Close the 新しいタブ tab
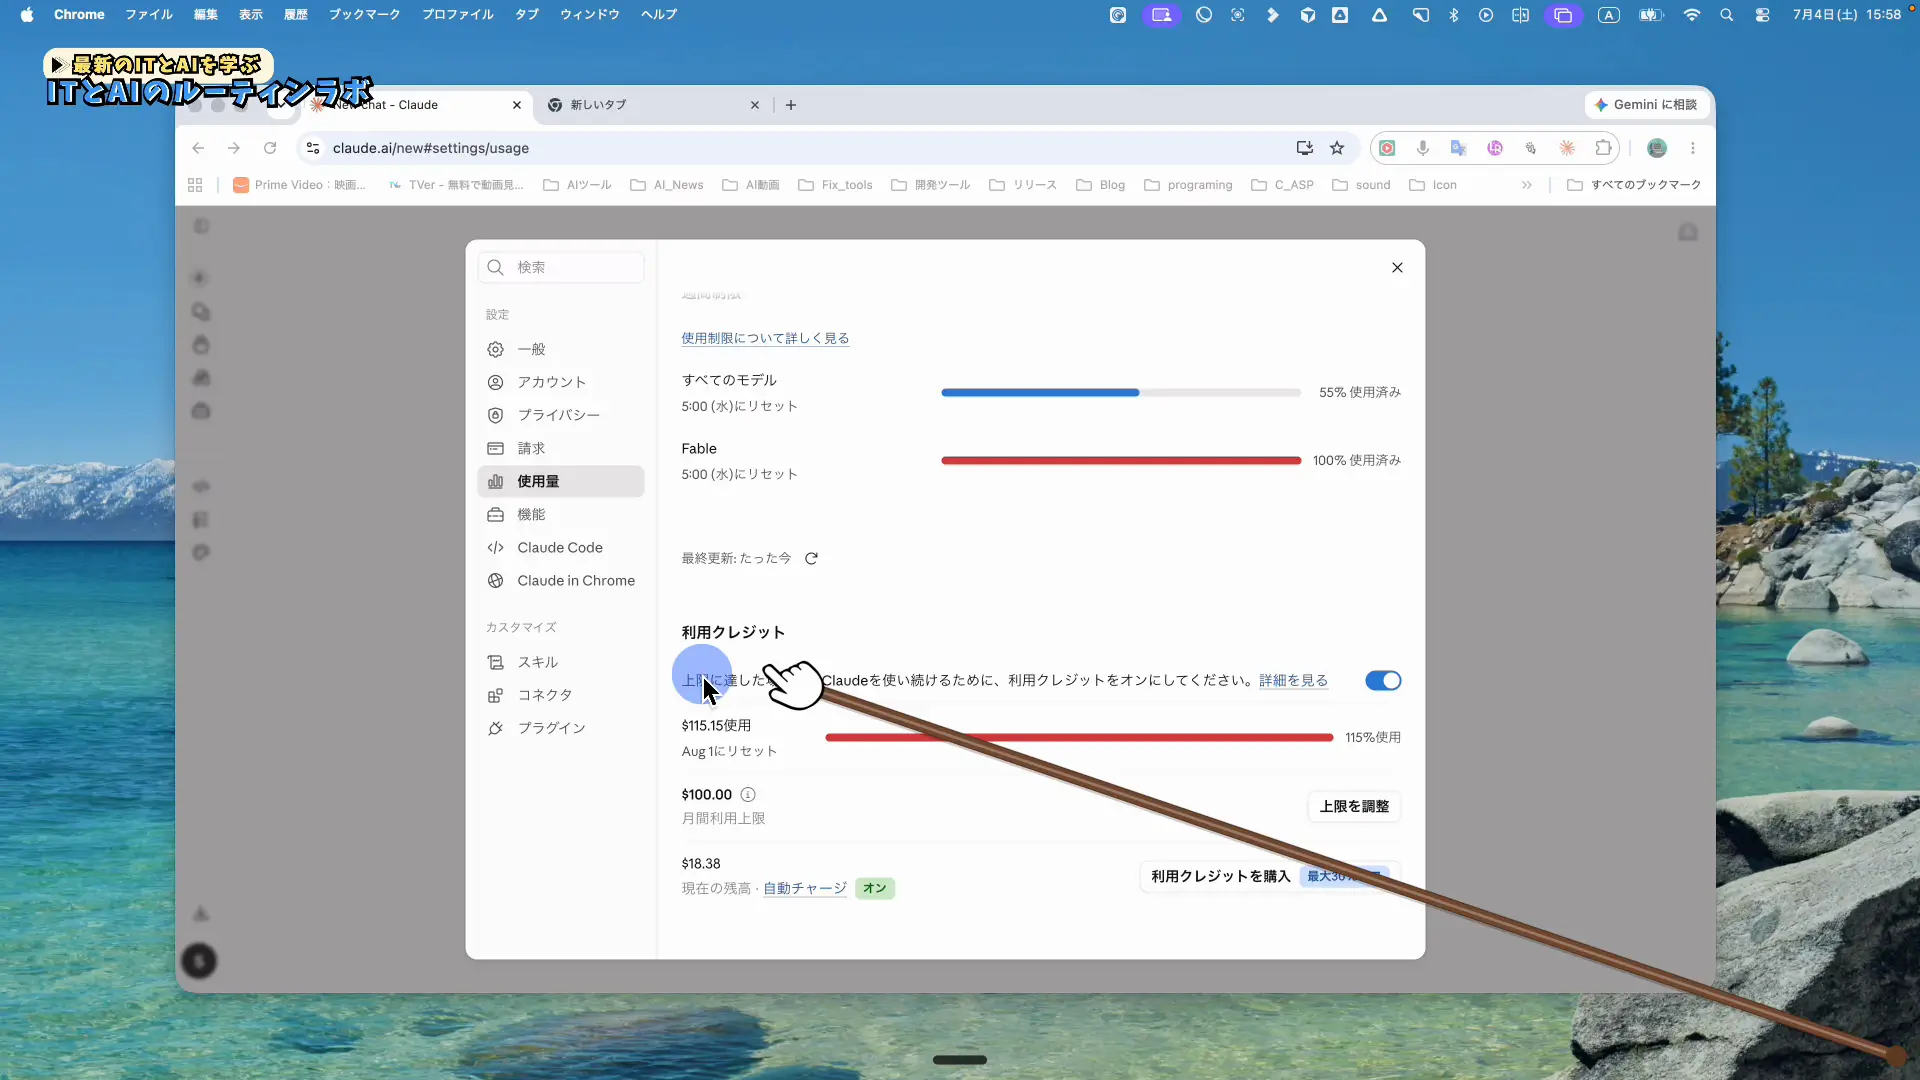This screenshot has width=1920, height=1080. tap(755, 105)
